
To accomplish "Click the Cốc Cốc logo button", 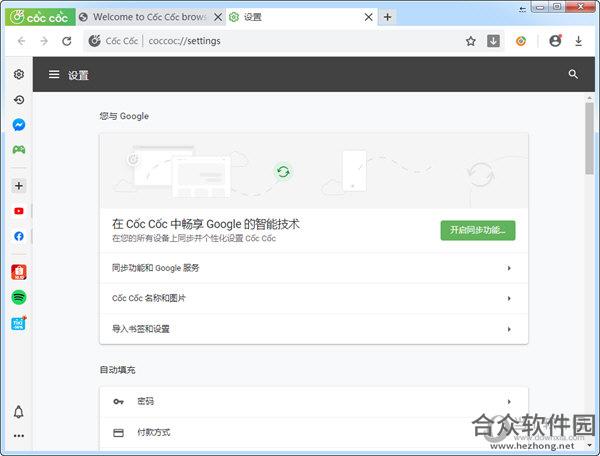I will [40, 17].
